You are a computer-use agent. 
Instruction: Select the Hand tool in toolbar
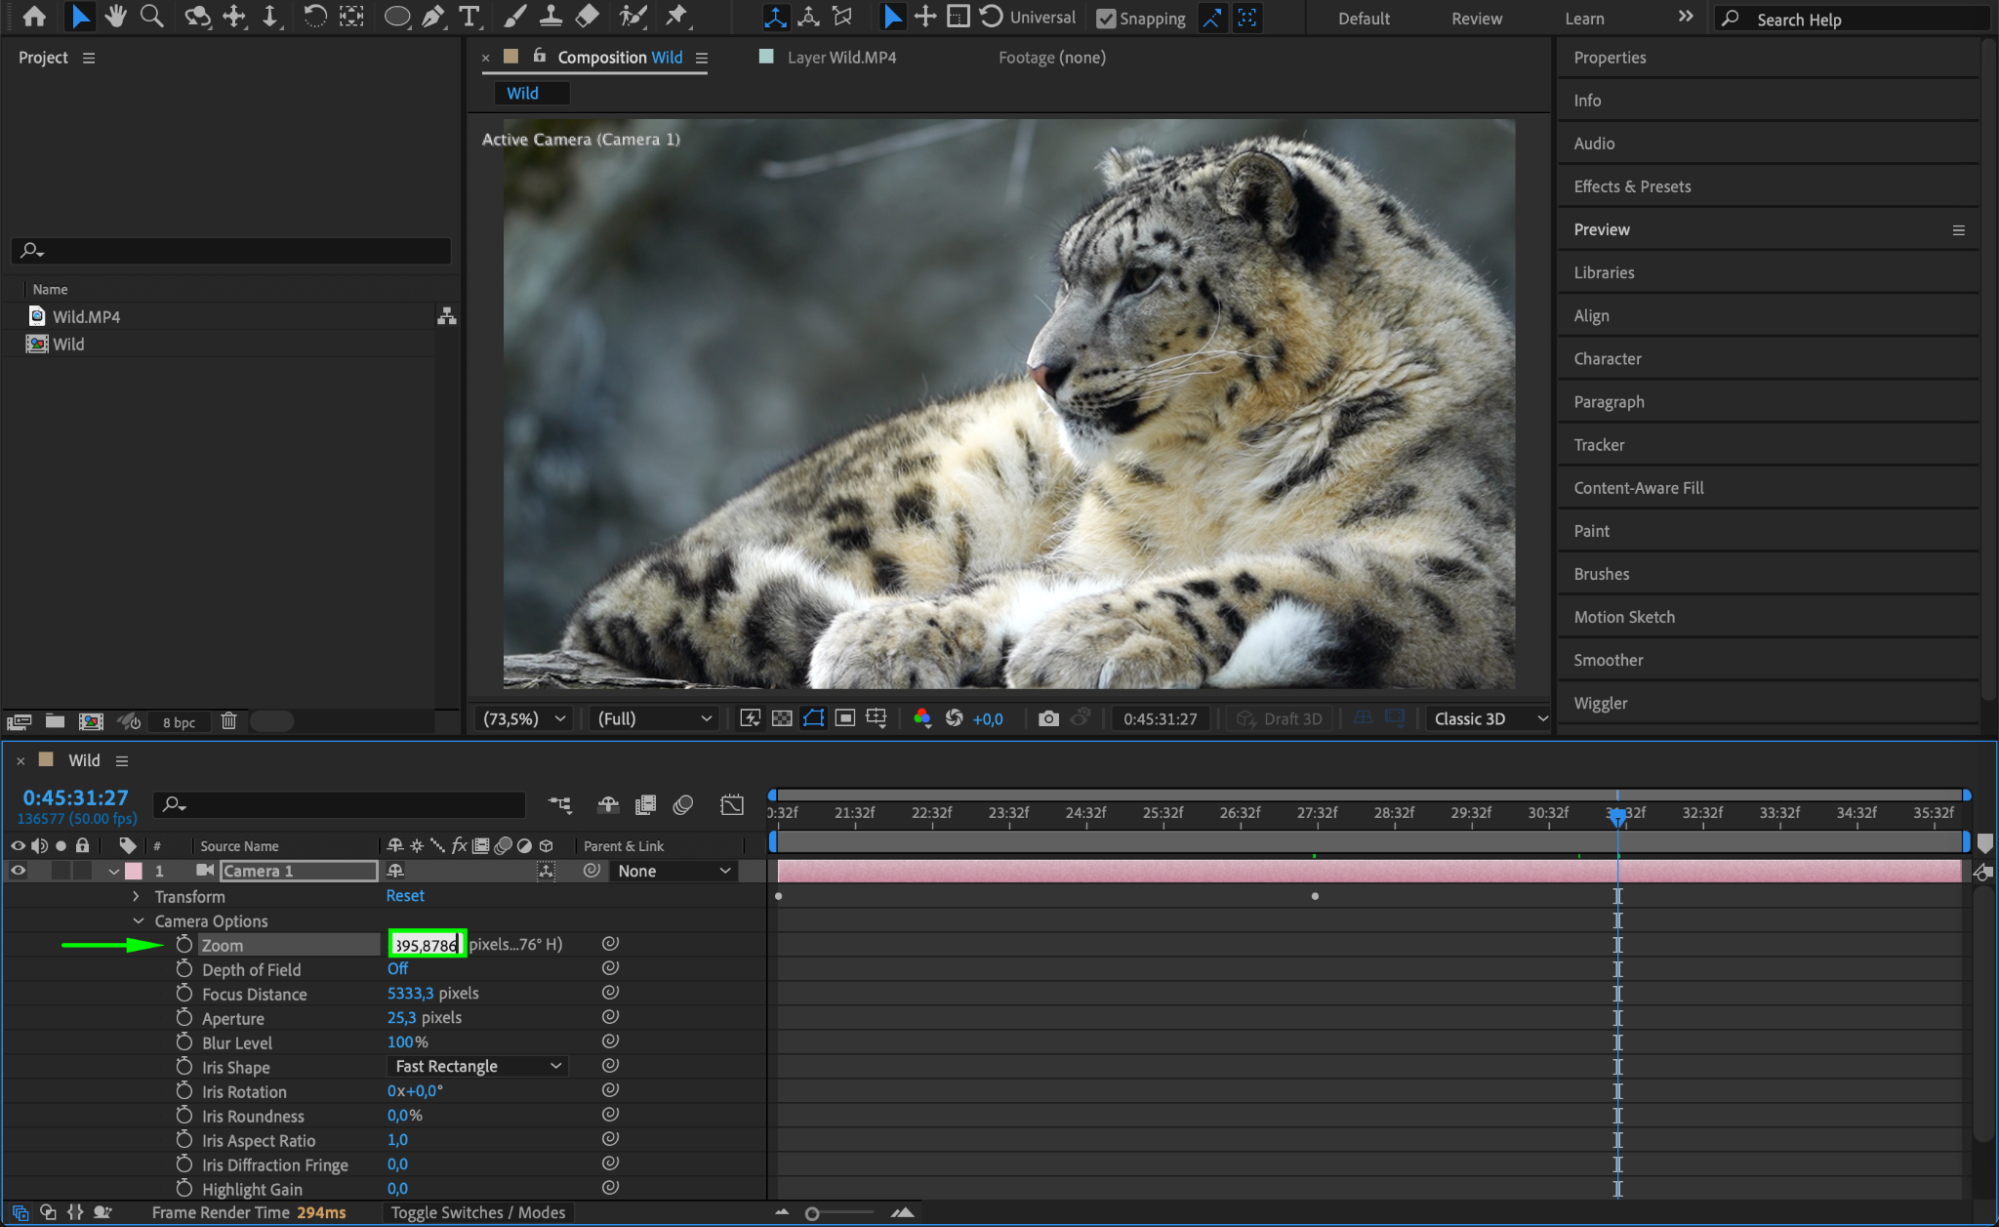pos(116,16)
